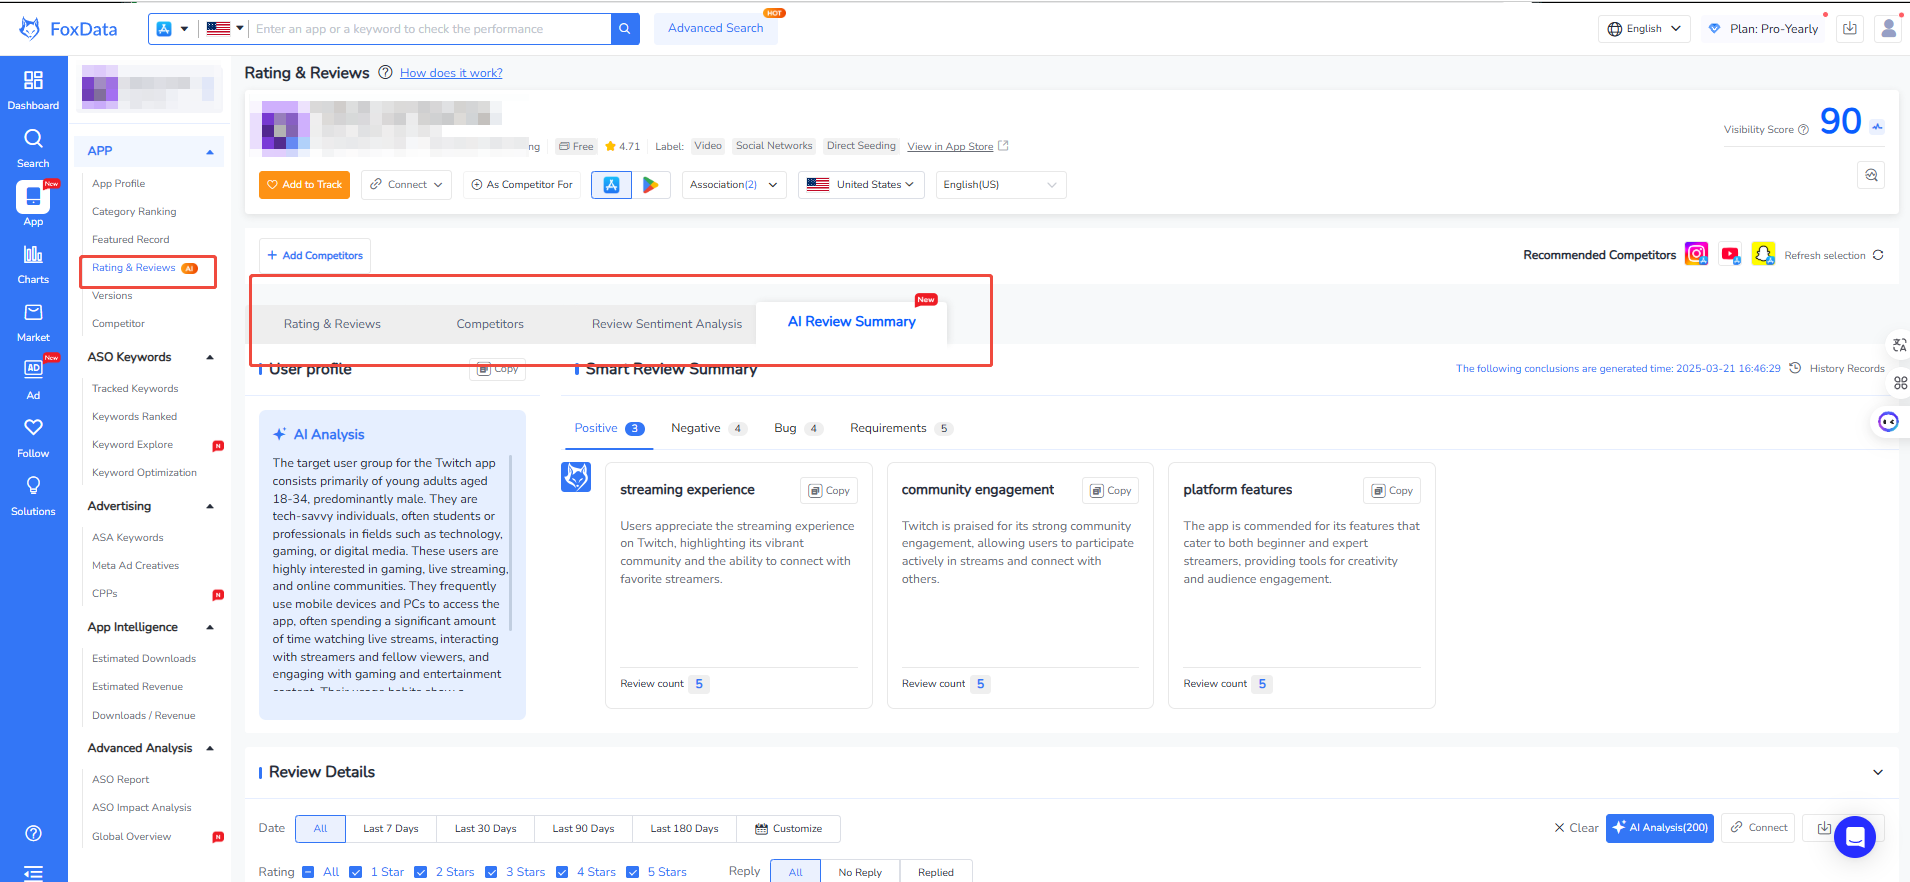Select the Google Play platform icon

pos(650,185)
